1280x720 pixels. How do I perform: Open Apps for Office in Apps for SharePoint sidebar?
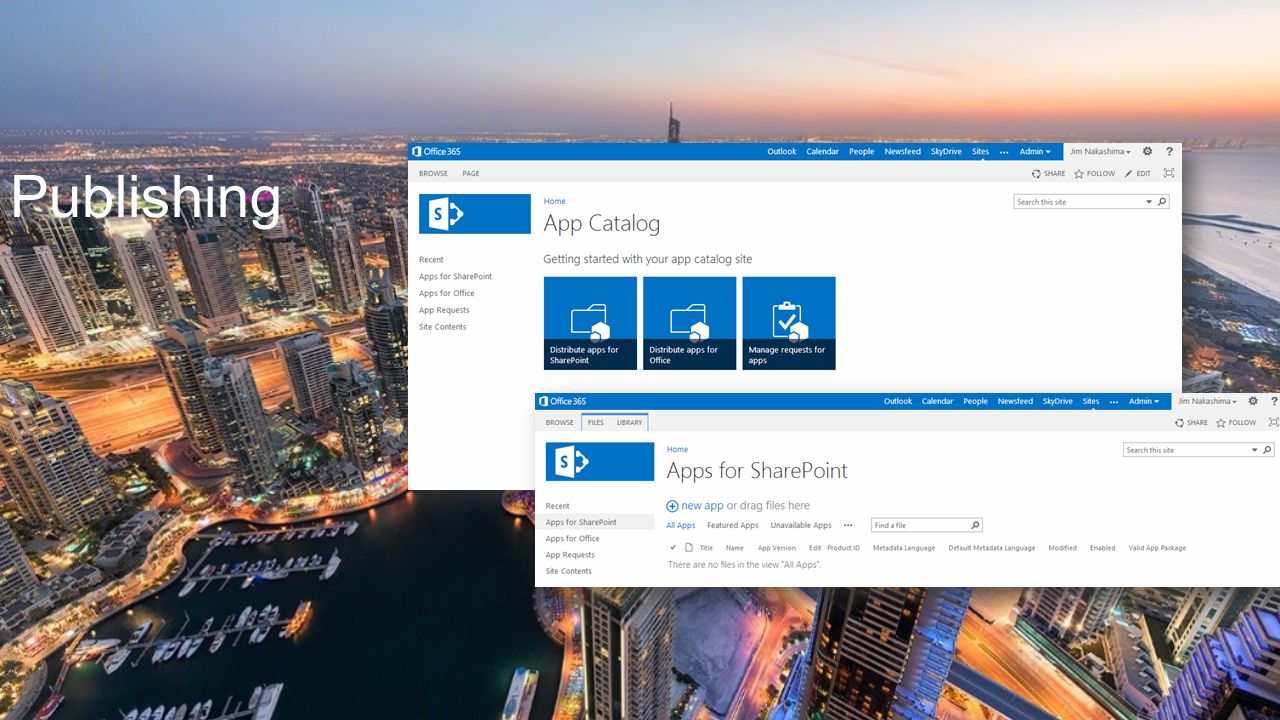click(x=573, y=539)
